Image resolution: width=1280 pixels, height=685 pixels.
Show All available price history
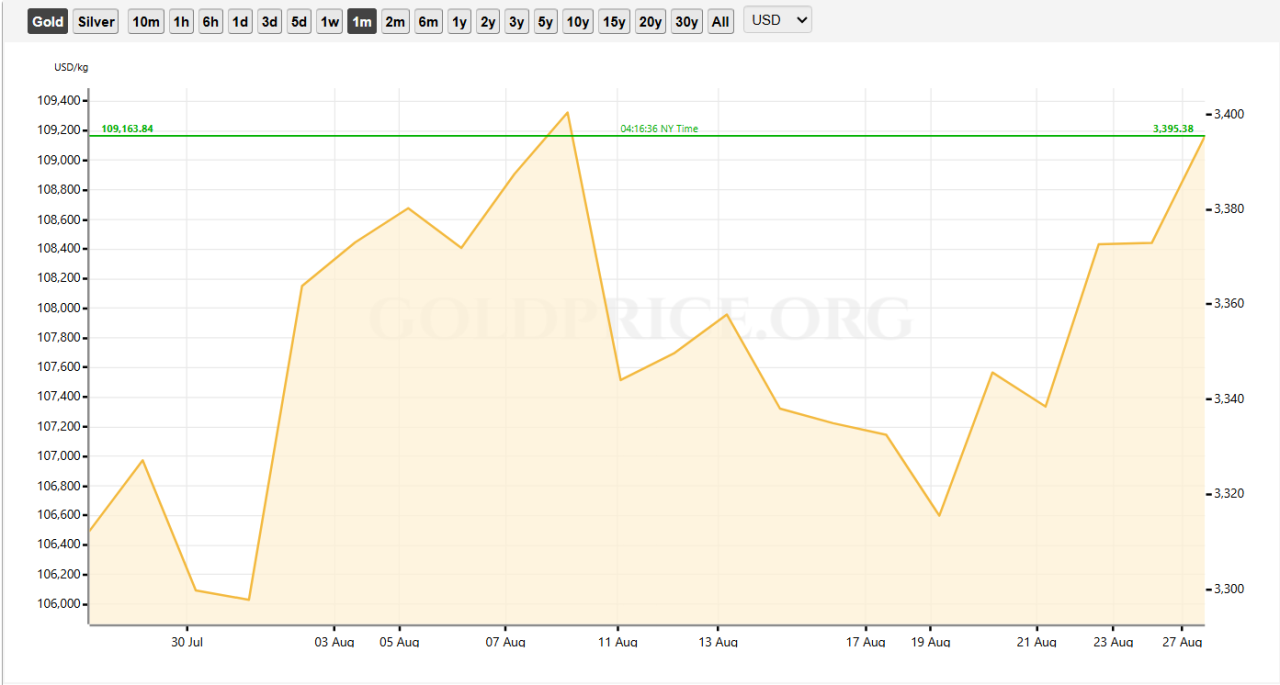pyautogui.click(x=720, y=21)
